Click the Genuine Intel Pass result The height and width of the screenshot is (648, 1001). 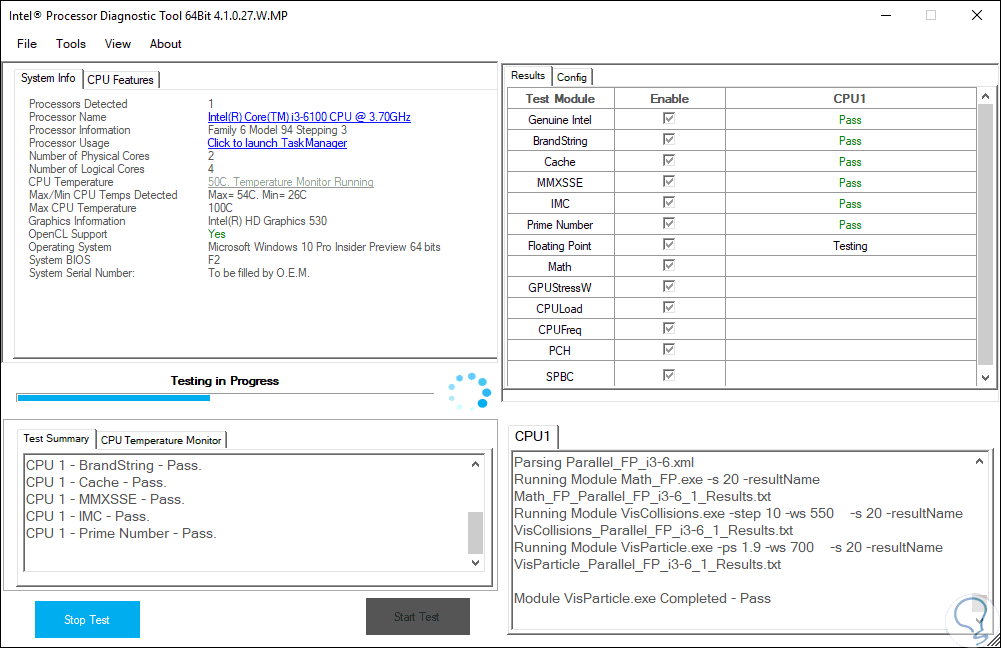click(x=850, y=120)
